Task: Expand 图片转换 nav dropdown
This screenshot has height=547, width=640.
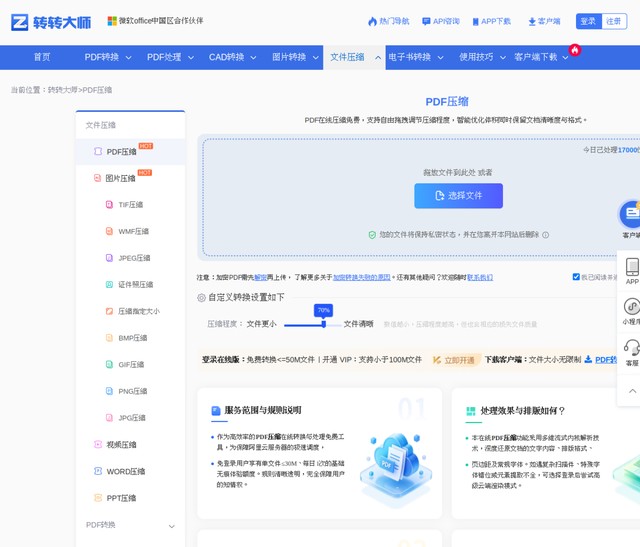Action: pos(316,58)
